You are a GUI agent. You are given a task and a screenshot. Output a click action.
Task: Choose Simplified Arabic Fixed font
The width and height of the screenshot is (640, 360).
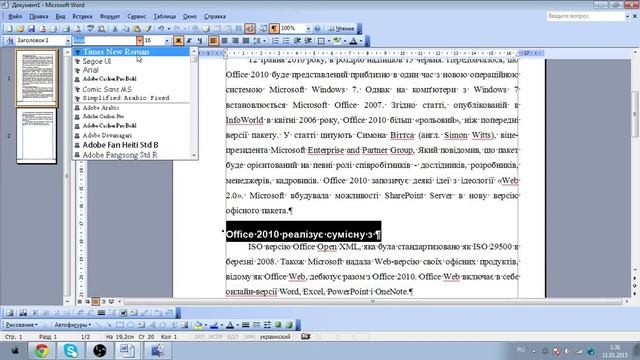click(x=131, y=98)
